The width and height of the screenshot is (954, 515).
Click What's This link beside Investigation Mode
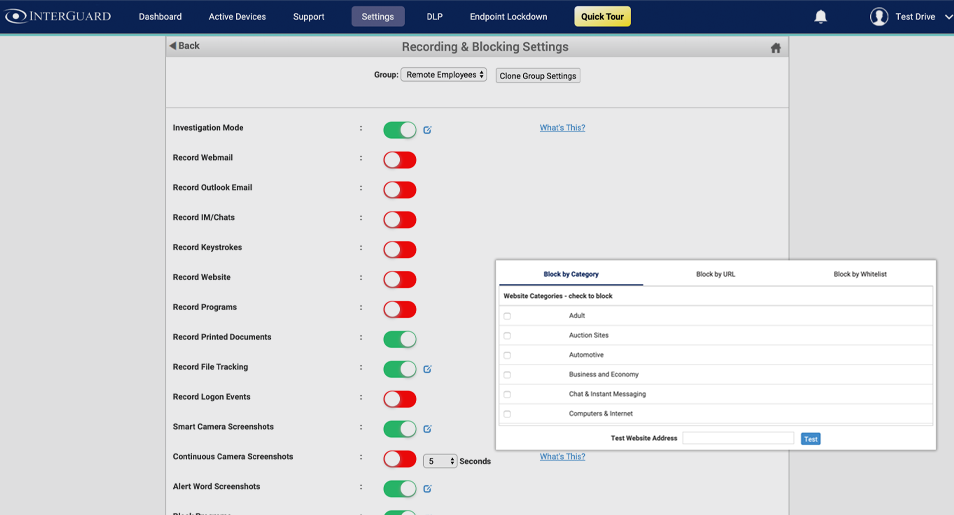[562, 128]
